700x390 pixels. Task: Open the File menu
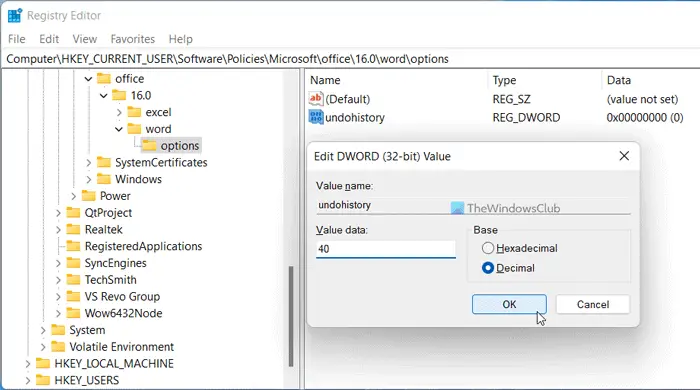coord(17,39)
